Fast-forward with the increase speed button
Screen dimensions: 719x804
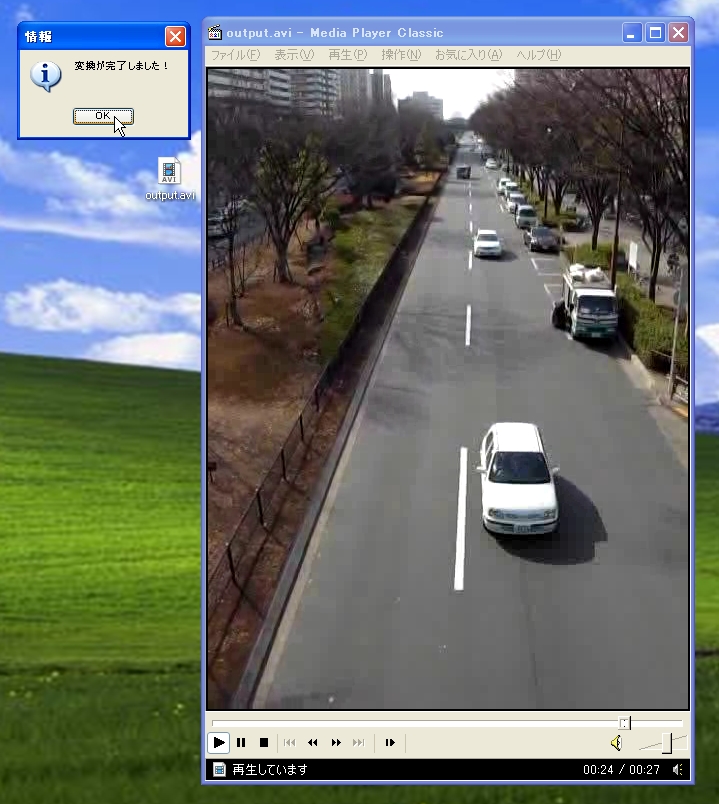click(336, 742)
